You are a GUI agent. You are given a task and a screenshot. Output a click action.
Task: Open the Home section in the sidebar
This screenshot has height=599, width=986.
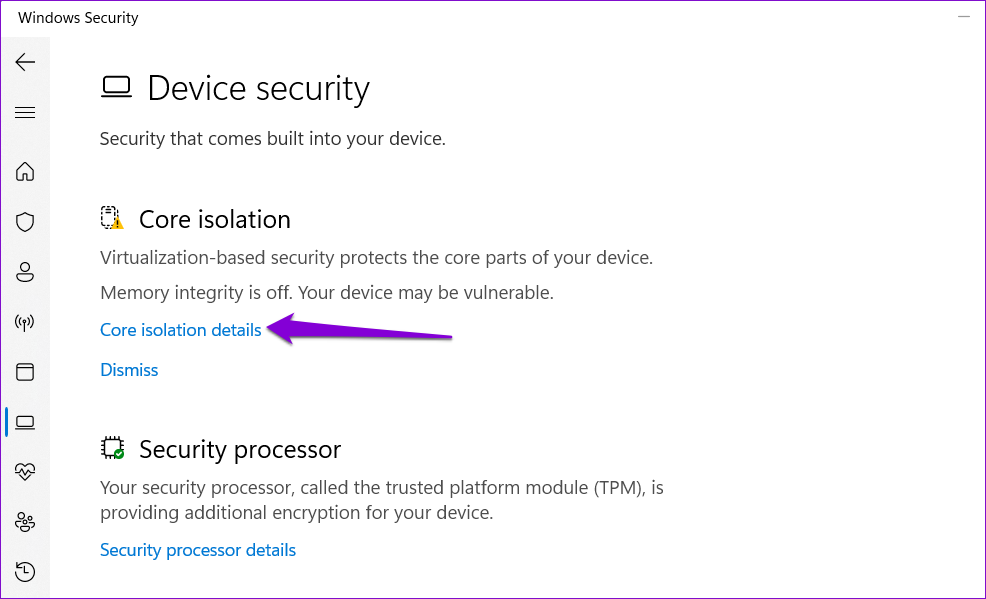coord(25,171)
